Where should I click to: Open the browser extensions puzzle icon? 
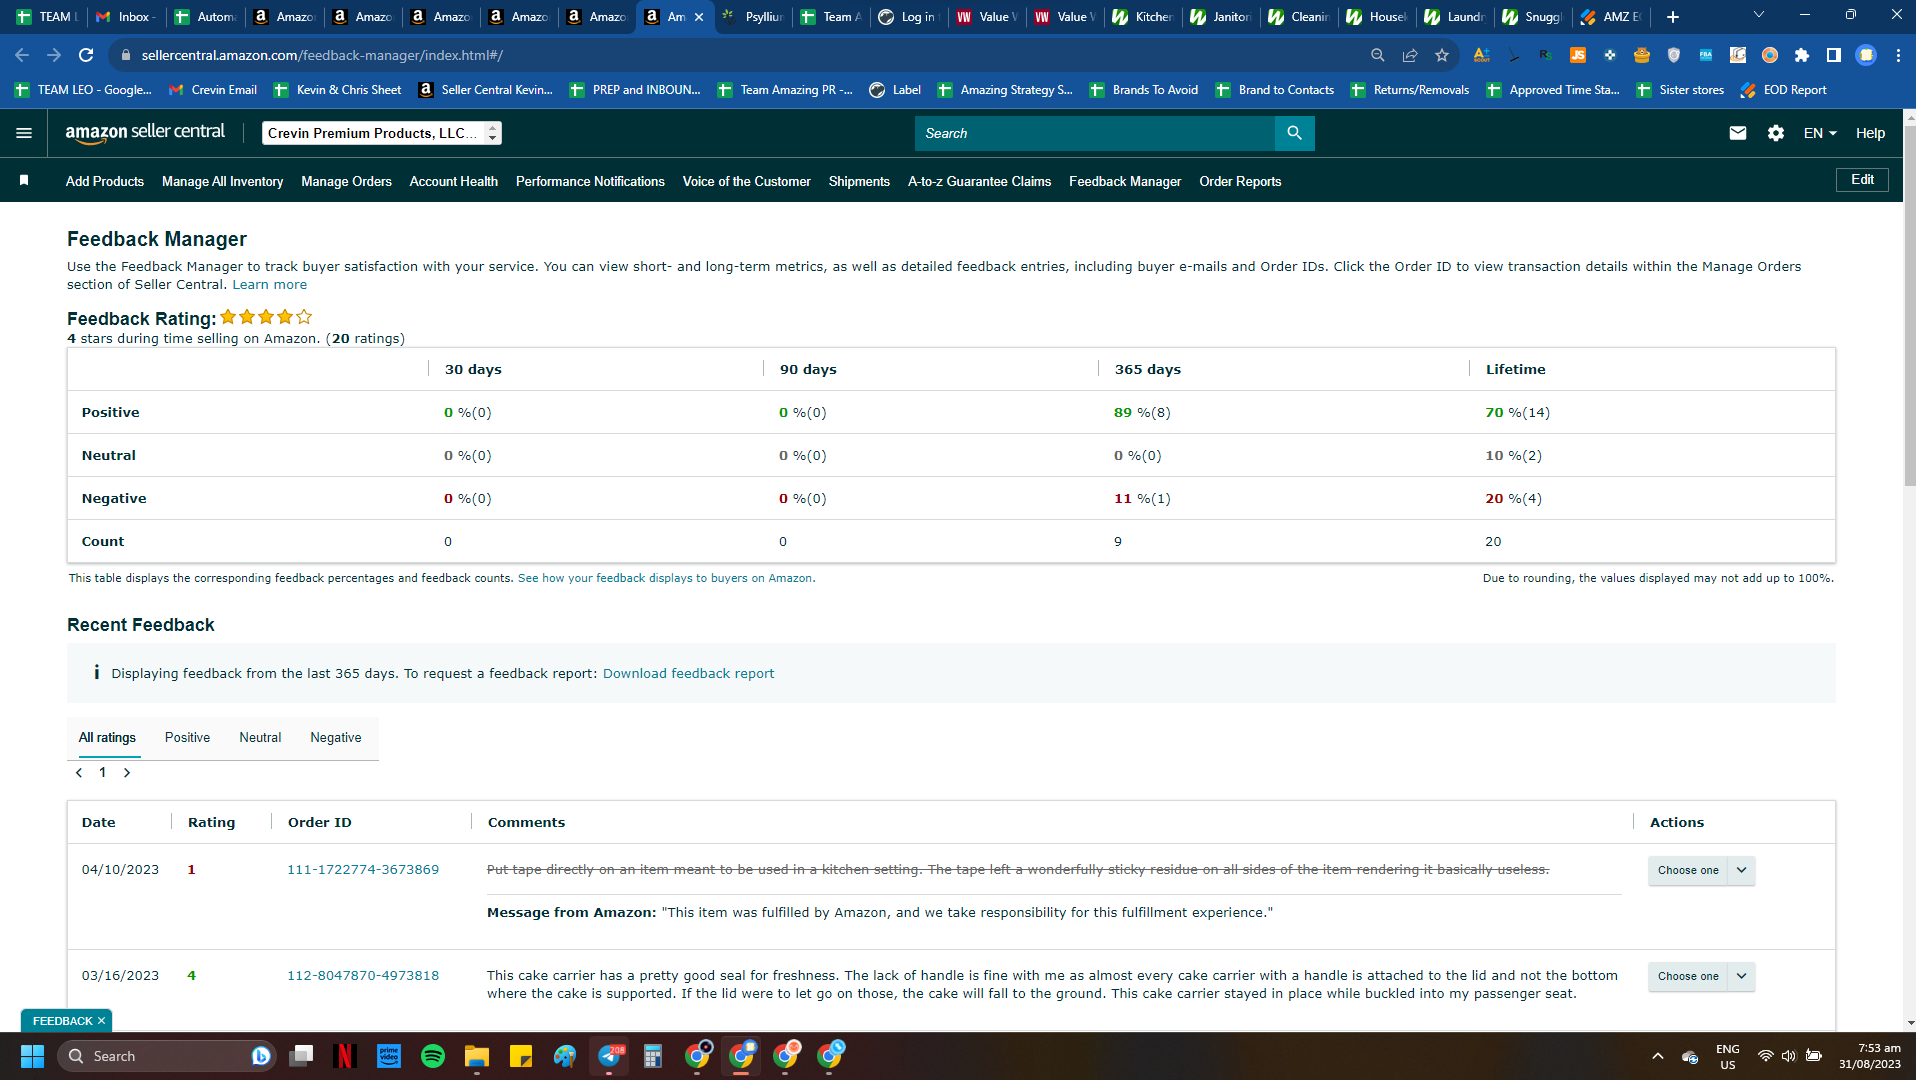pyautogui.click(x=1802, y=55)
